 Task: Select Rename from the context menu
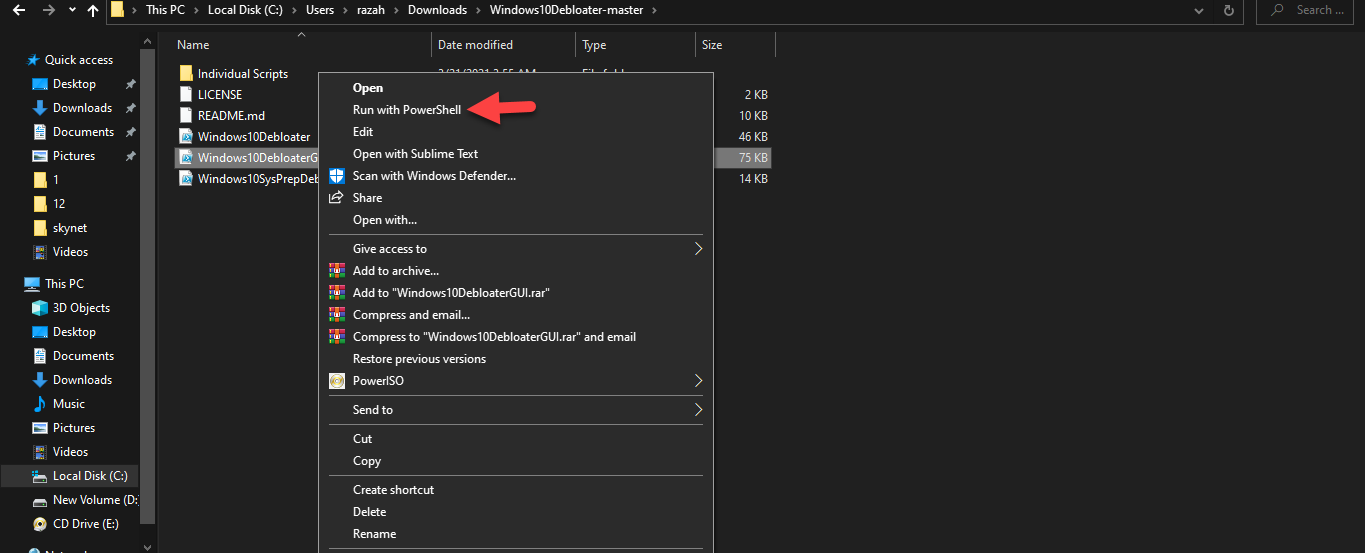click(x=374, y=534)
